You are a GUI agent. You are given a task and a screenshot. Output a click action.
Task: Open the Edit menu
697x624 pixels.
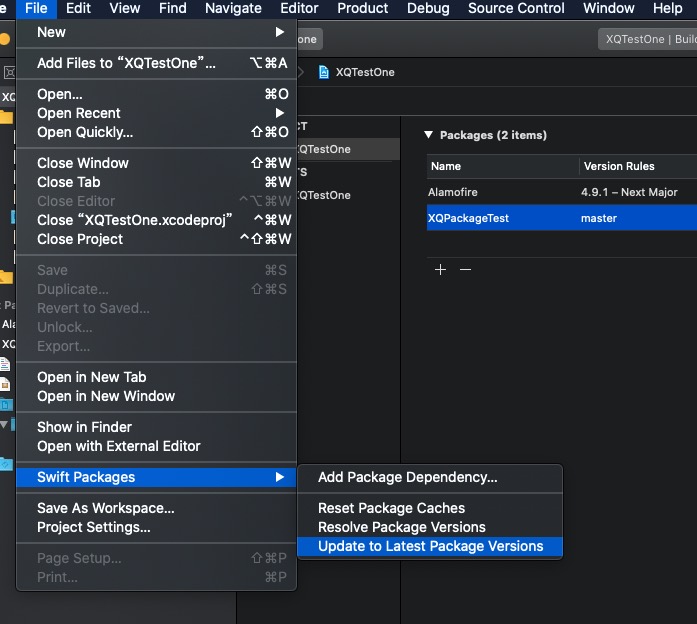(x=78, y=8)
